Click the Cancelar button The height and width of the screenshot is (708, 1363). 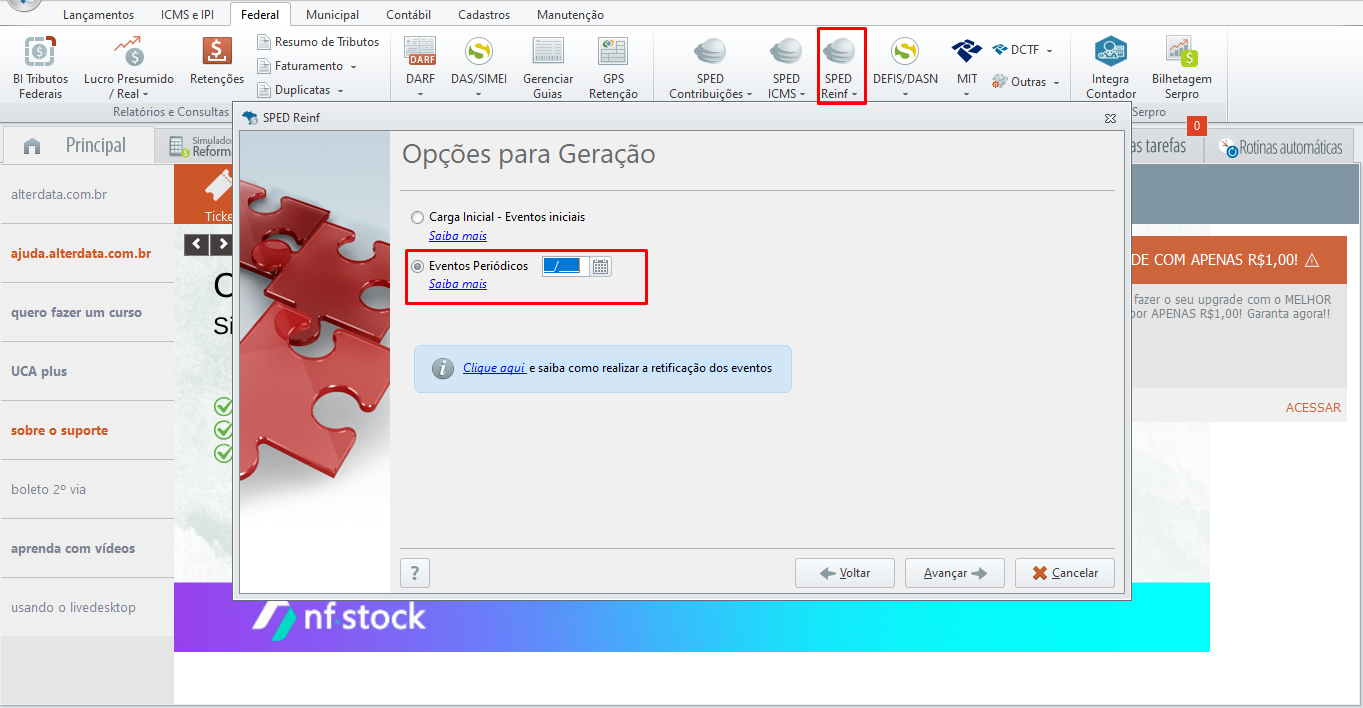(x=1065, y=573)
